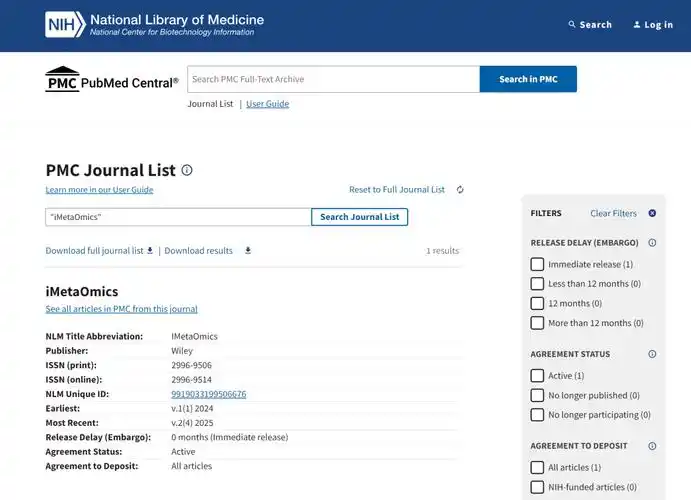
Task: Clear filters using the X icon
Action: (x=652, y=213)
